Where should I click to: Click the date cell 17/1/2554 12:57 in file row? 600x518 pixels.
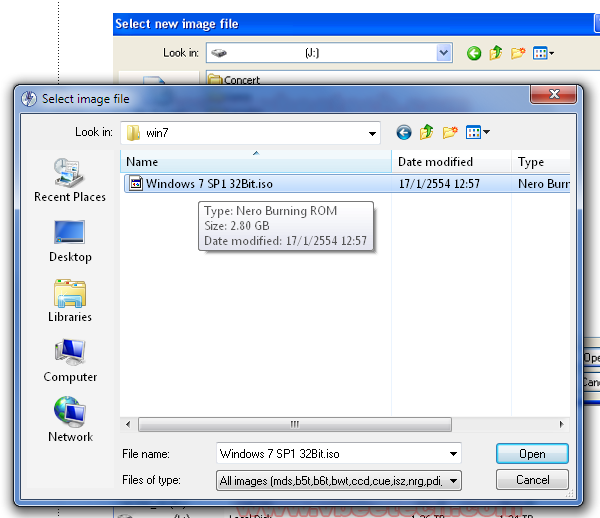tap(439, 184)
